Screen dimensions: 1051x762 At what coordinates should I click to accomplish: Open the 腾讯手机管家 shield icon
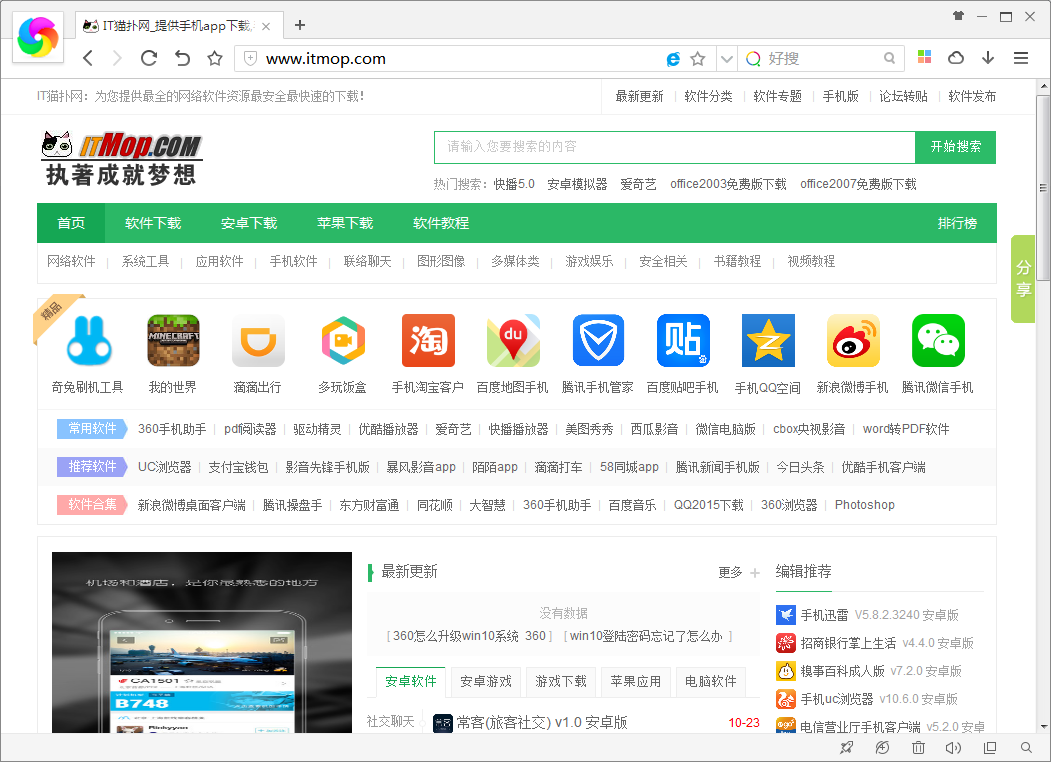(598, 340)
